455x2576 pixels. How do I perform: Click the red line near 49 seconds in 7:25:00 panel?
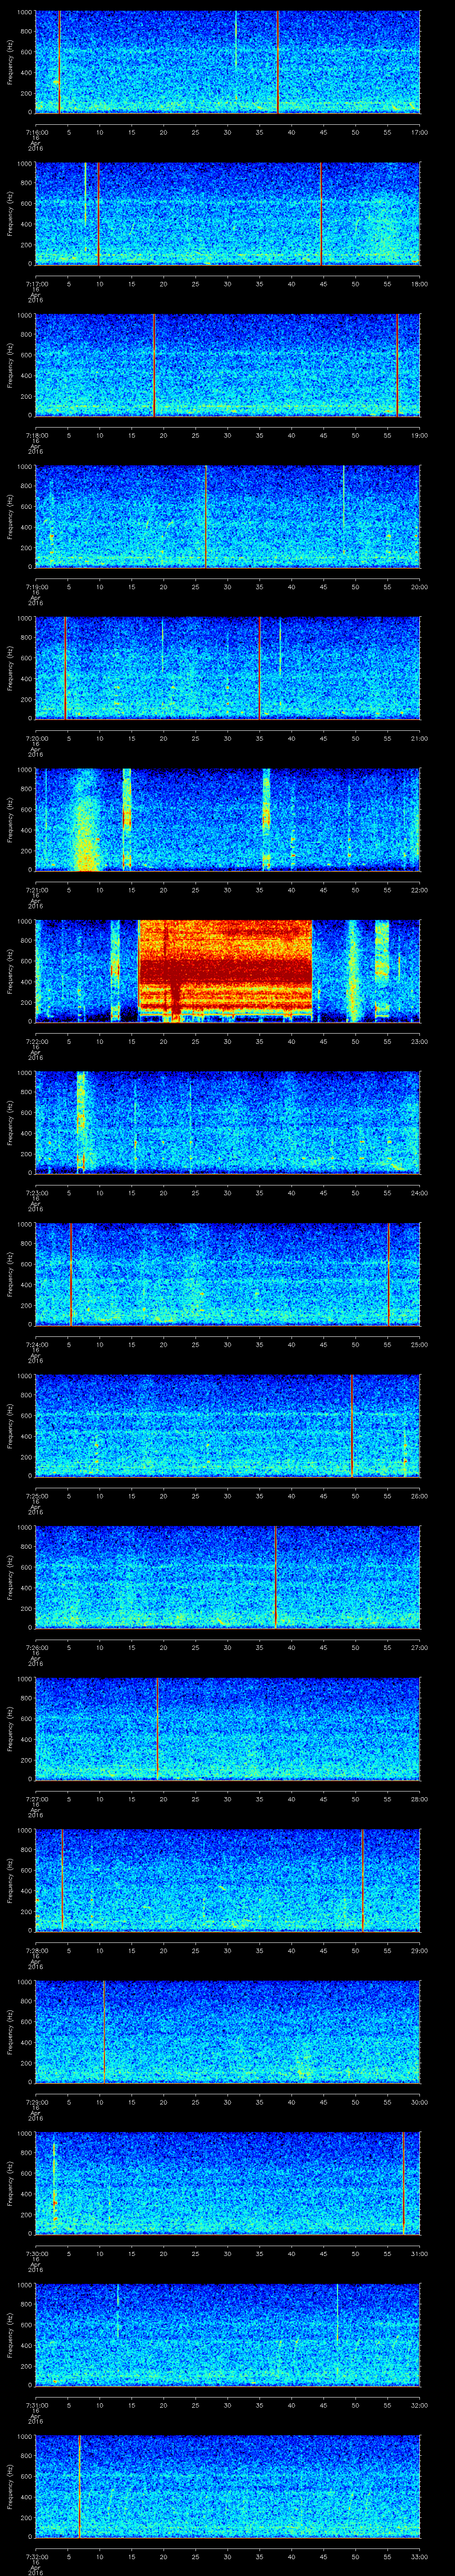coord(352,1426)
